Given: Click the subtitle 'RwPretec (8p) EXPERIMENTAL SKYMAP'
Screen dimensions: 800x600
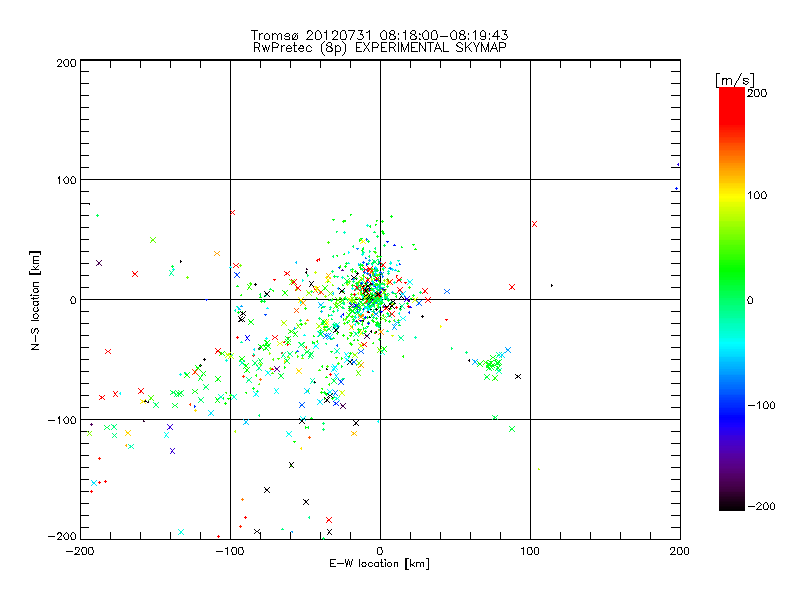Looking at the screenshot, I should (380, 48).
